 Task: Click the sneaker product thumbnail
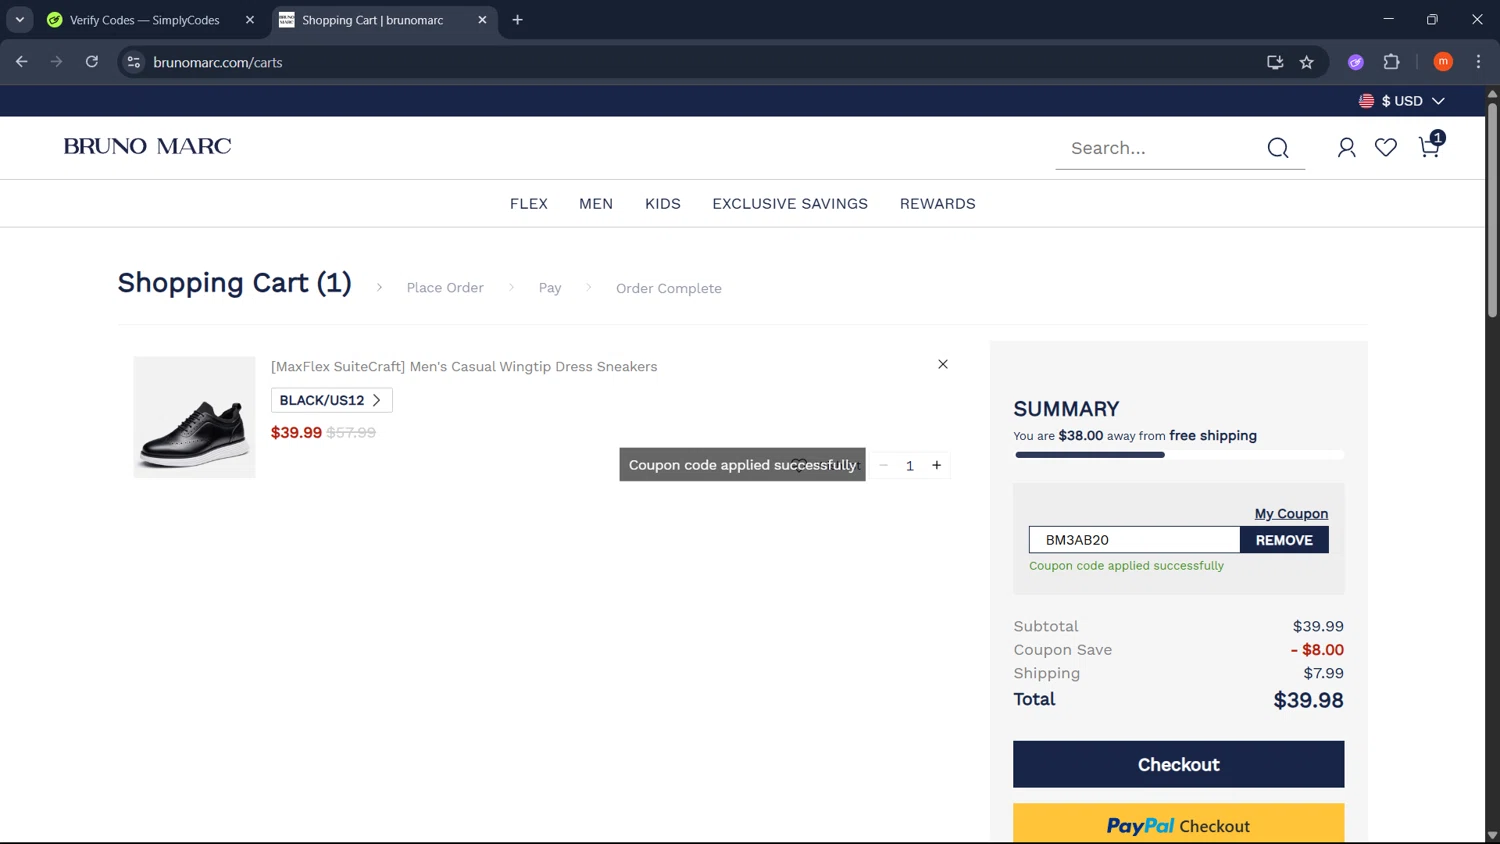pos(194,417)
